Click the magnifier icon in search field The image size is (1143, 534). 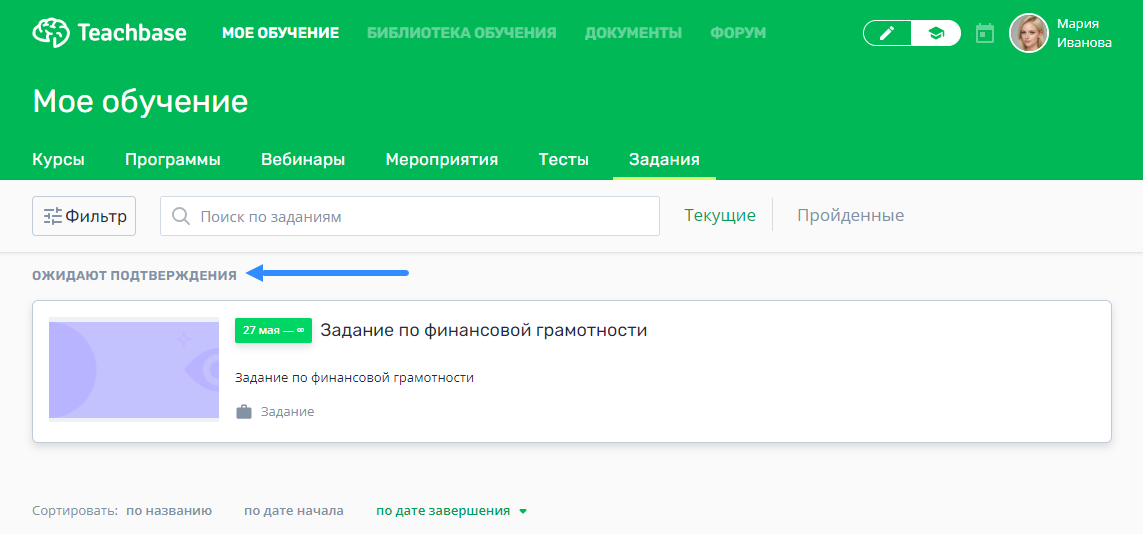[x=180, y=216]
